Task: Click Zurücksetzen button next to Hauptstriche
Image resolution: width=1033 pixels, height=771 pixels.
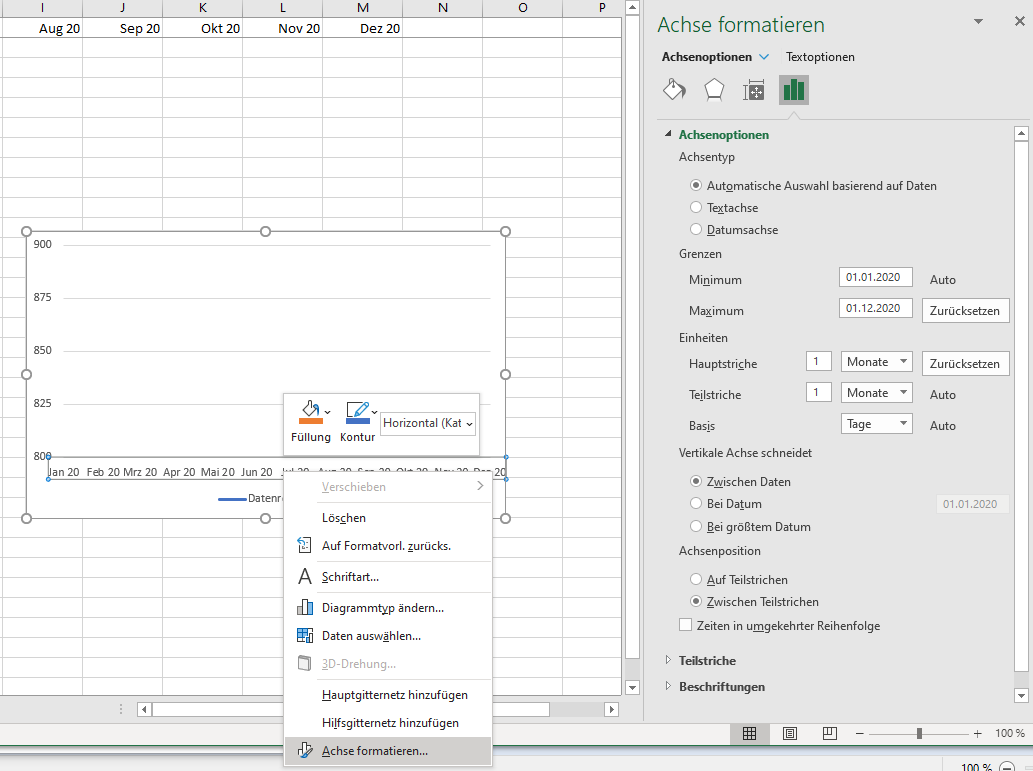Action: (965, 363)
